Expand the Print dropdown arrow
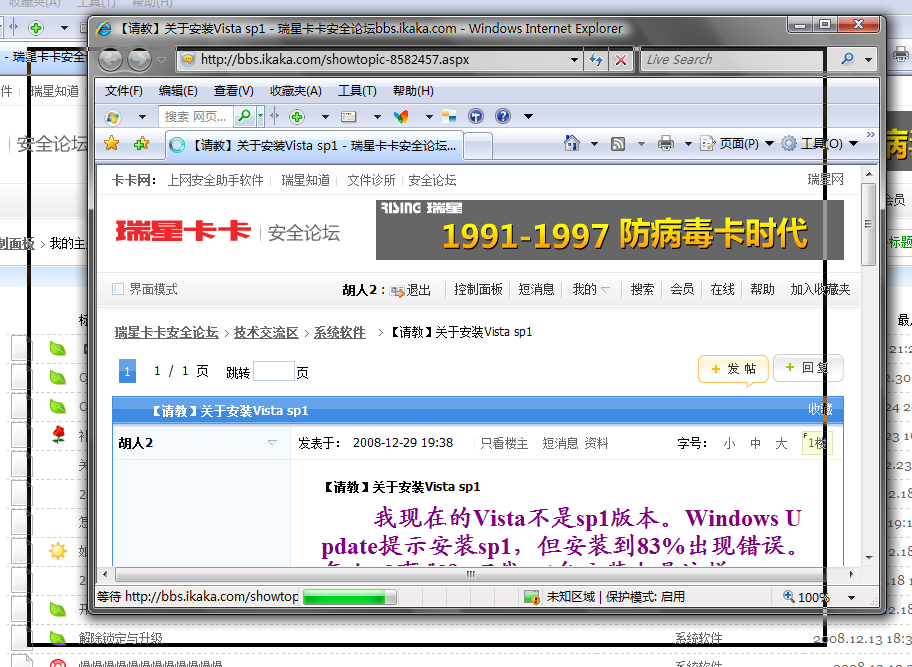This screenshot has width=912, height=667. (x=688, y=144)
